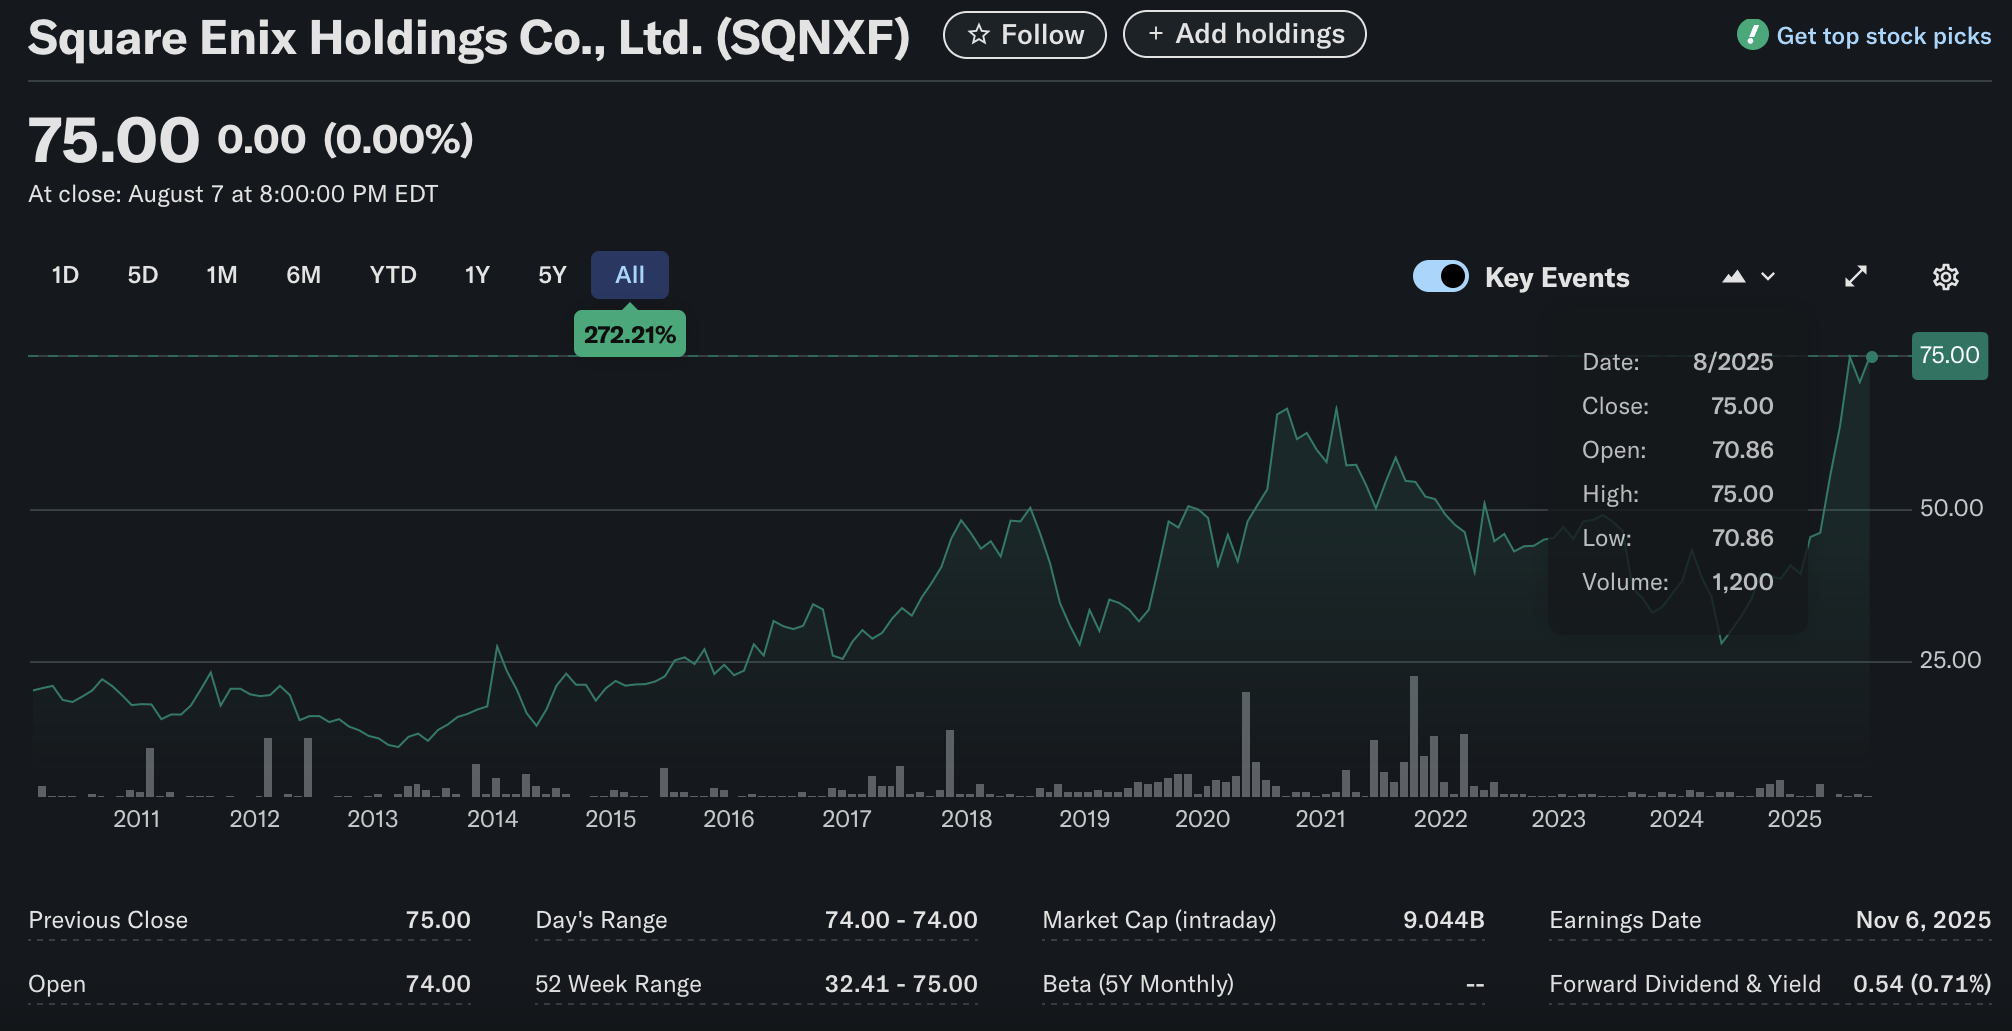Screen dimensions: 2012x1031
Task: Select the 1Y time range
Action: pyautogui.click(x=477, y=275)
